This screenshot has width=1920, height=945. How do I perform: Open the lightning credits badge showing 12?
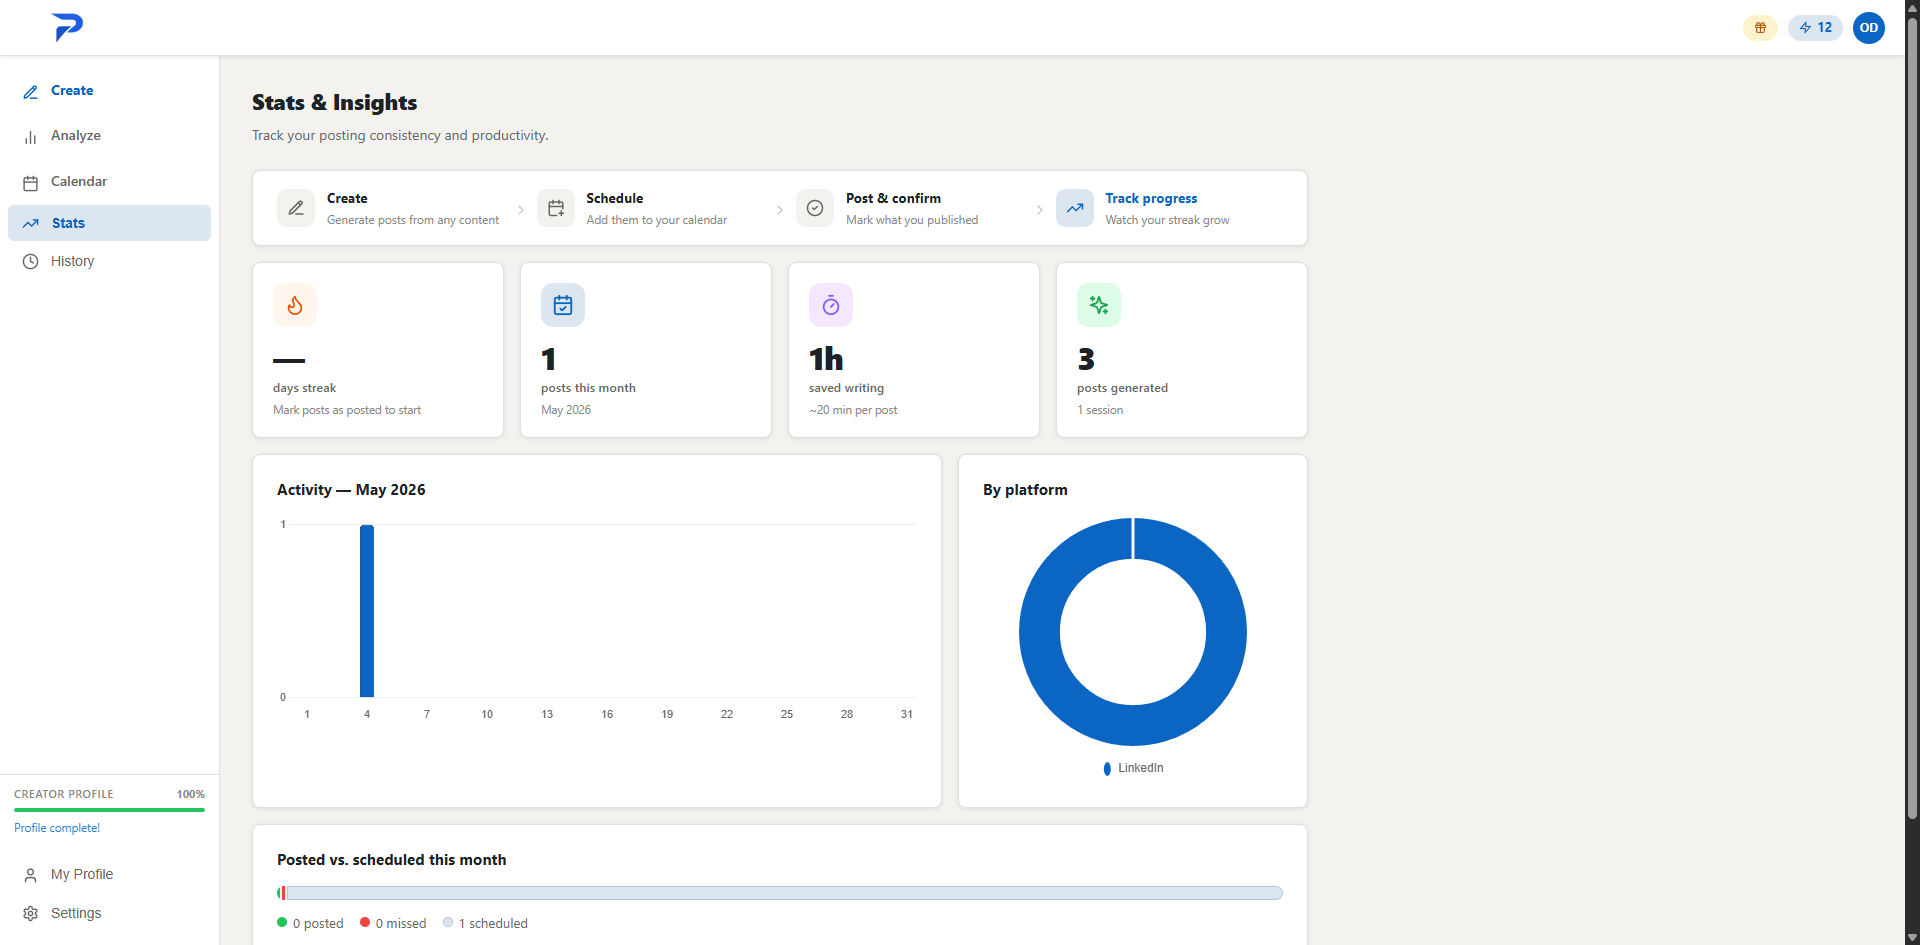tap(1815, 28)
